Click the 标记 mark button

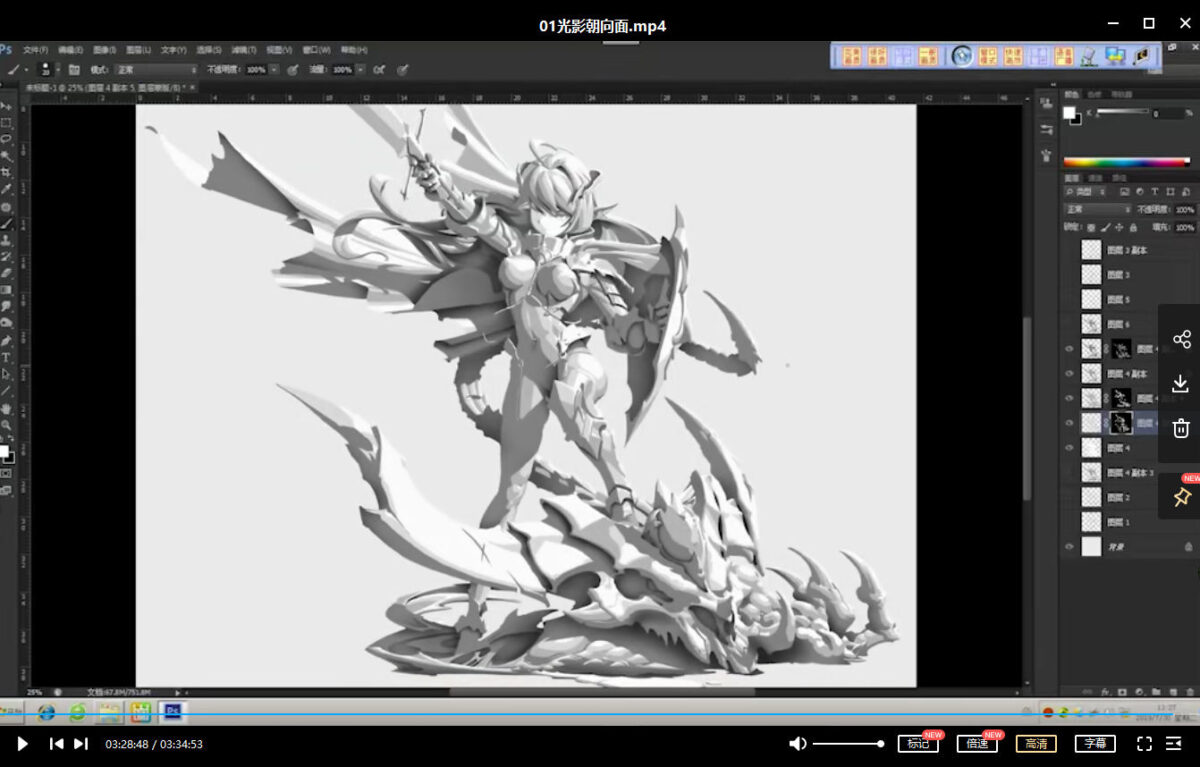click(919, 743)
